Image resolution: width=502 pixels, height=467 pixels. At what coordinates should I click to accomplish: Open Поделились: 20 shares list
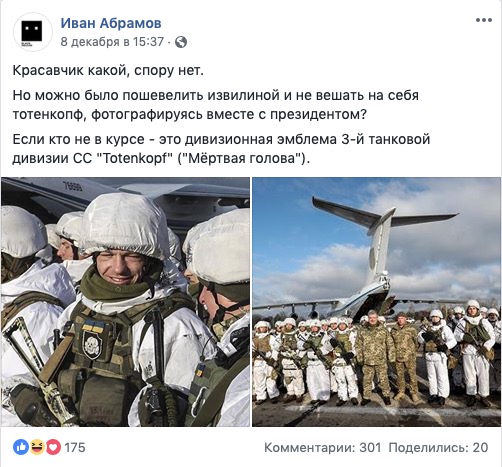tap(438, 447)
